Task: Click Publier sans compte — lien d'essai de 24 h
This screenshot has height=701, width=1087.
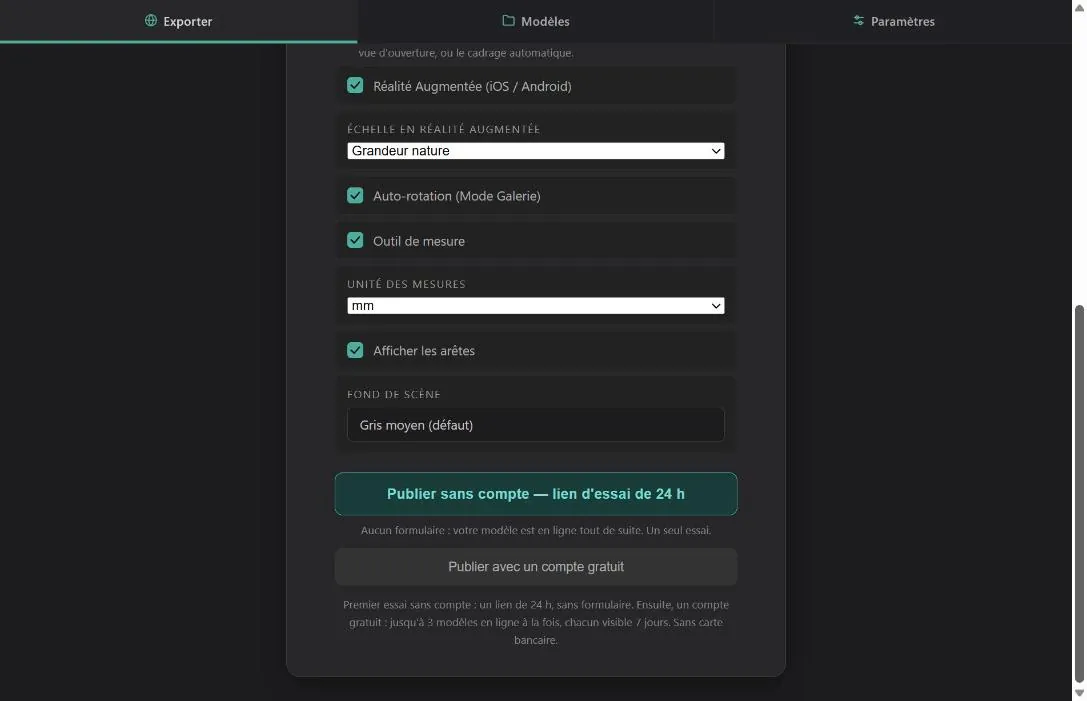Action: tap(536, 494)
